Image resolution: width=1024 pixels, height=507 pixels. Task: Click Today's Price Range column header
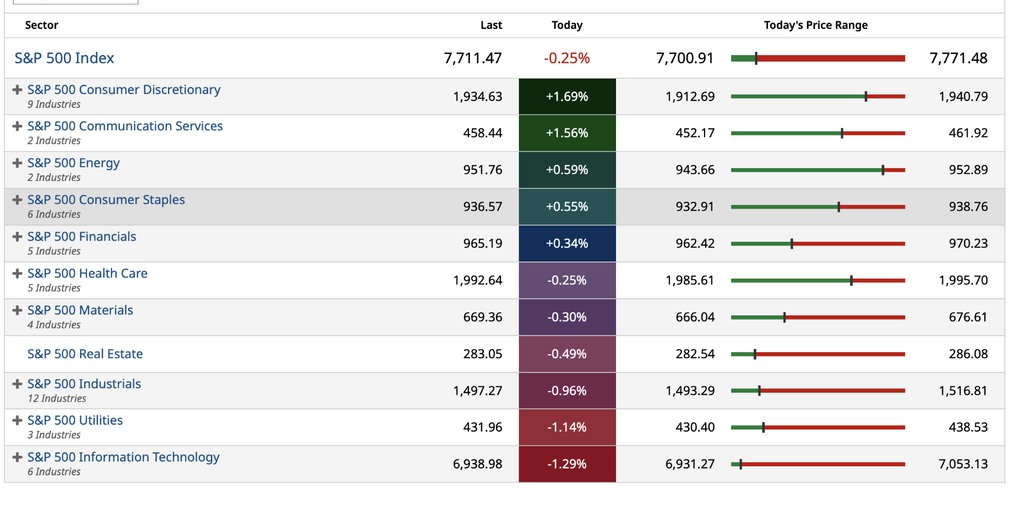tap(816, 25)
